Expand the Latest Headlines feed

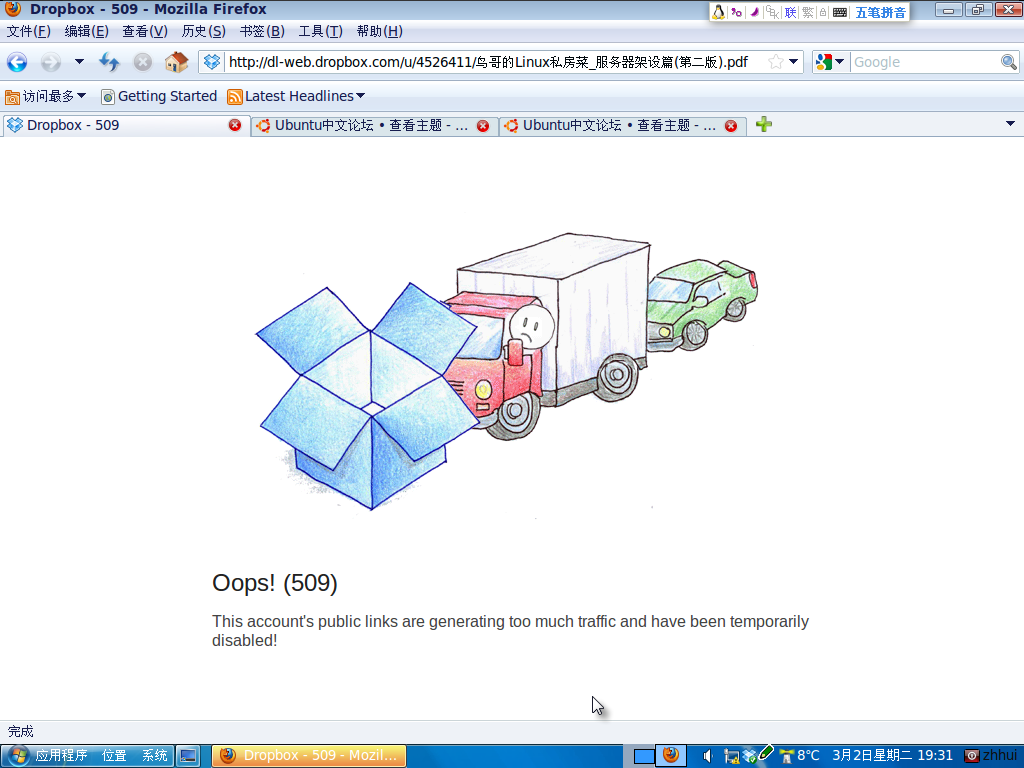296,97
